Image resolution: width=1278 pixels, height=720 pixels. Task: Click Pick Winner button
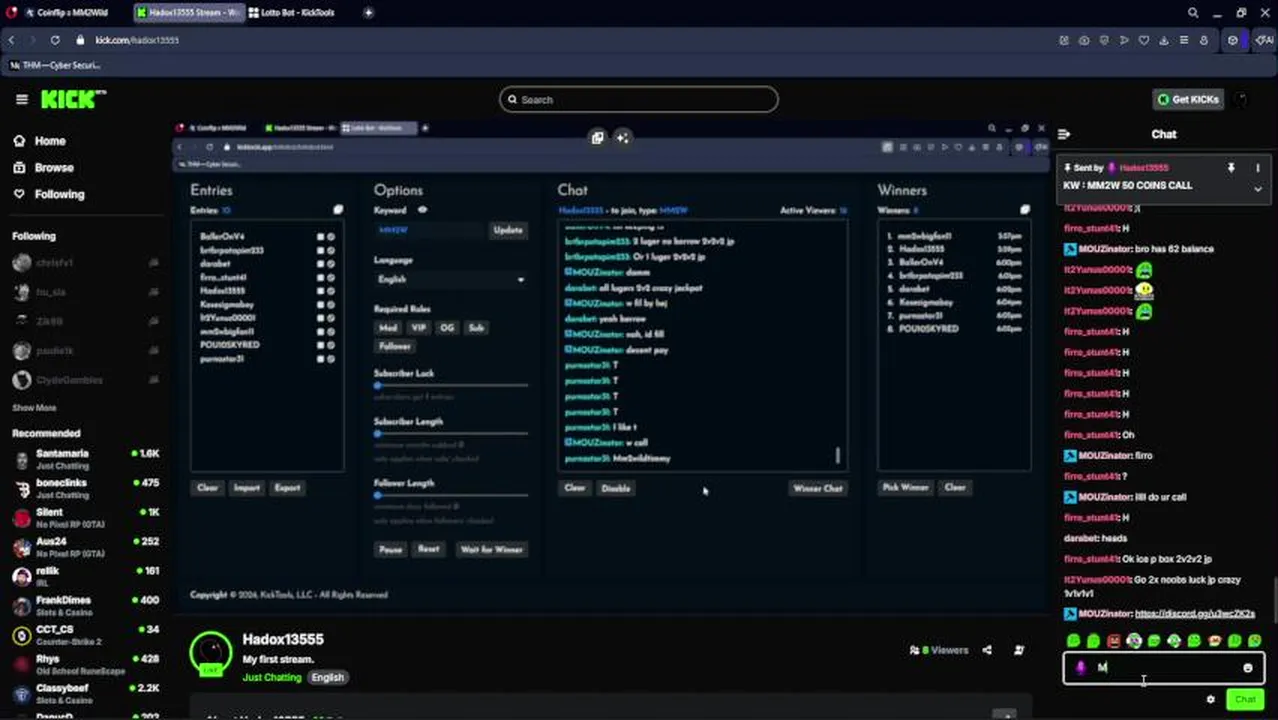point(906,487)
